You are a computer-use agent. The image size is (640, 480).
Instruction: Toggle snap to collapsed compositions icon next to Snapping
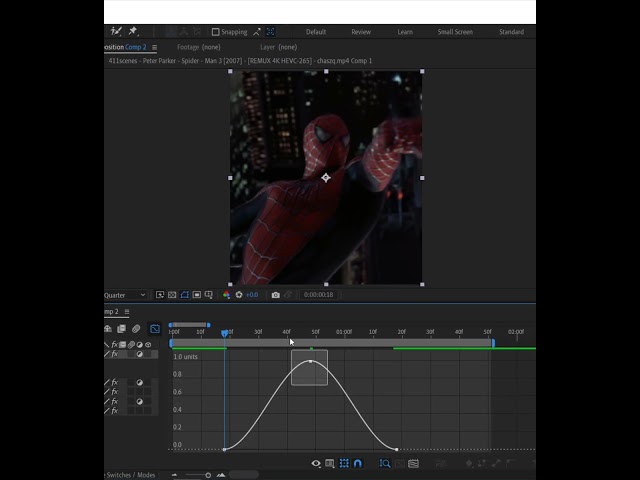[x=257, y=32]
